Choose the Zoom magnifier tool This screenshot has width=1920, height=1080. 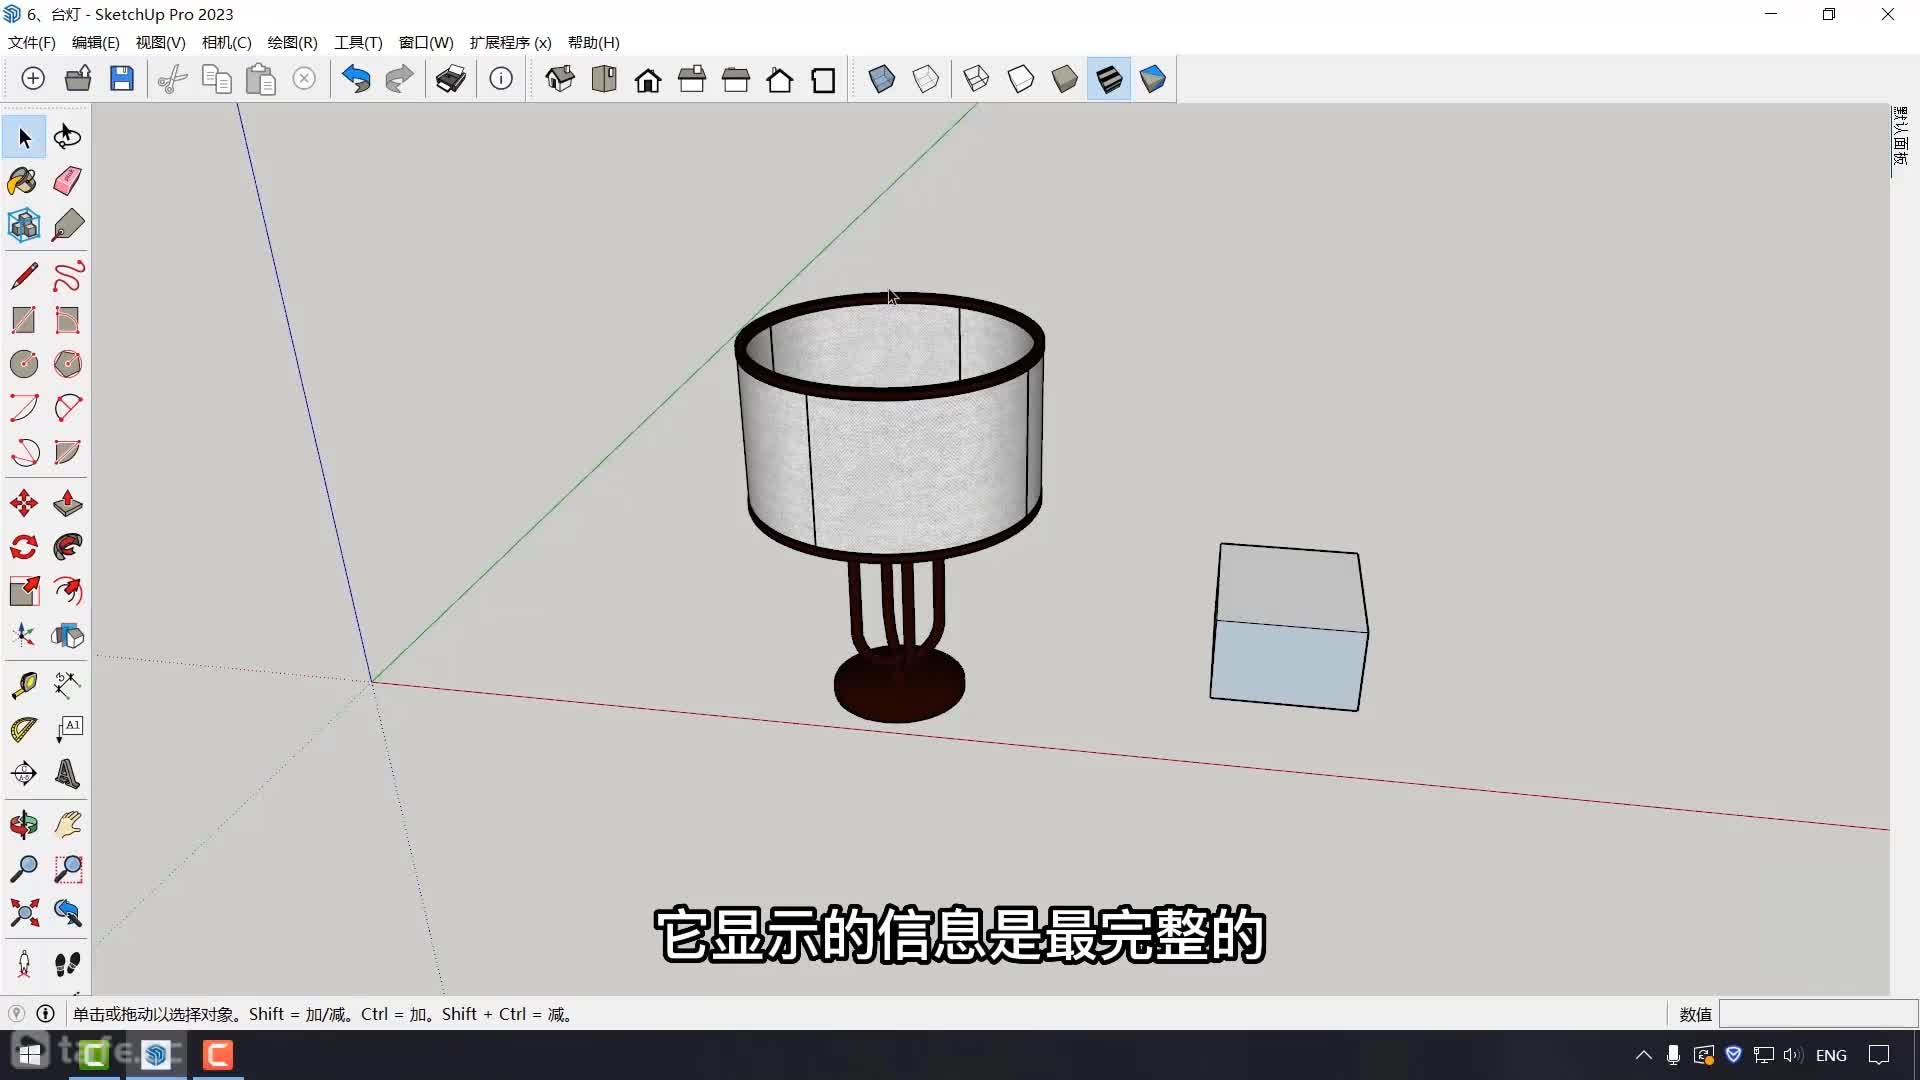point(24,869)
